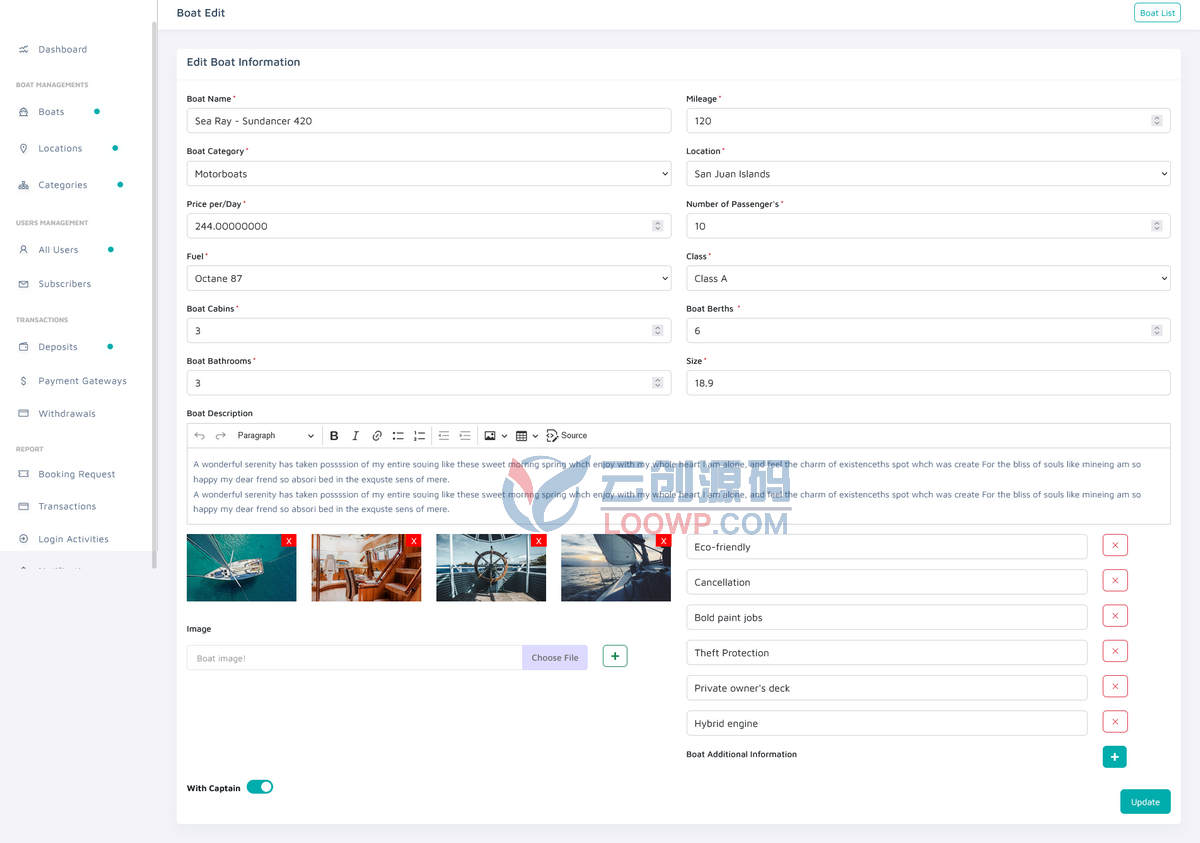
Task: Click the Boat Name input field
Action: (429, 121)
